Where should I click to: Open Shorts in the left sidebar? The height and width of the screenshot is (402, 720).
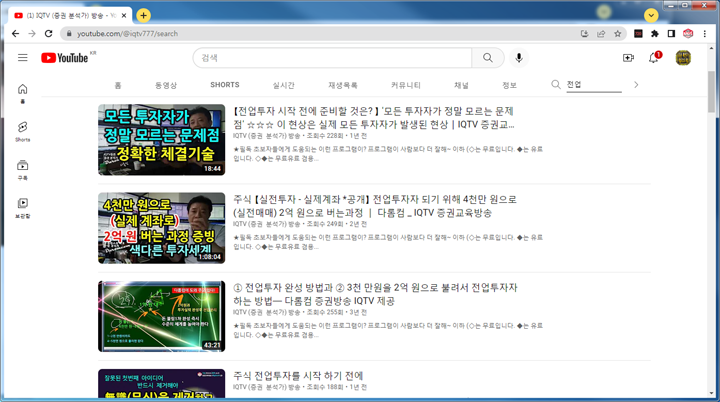point(22,131)
